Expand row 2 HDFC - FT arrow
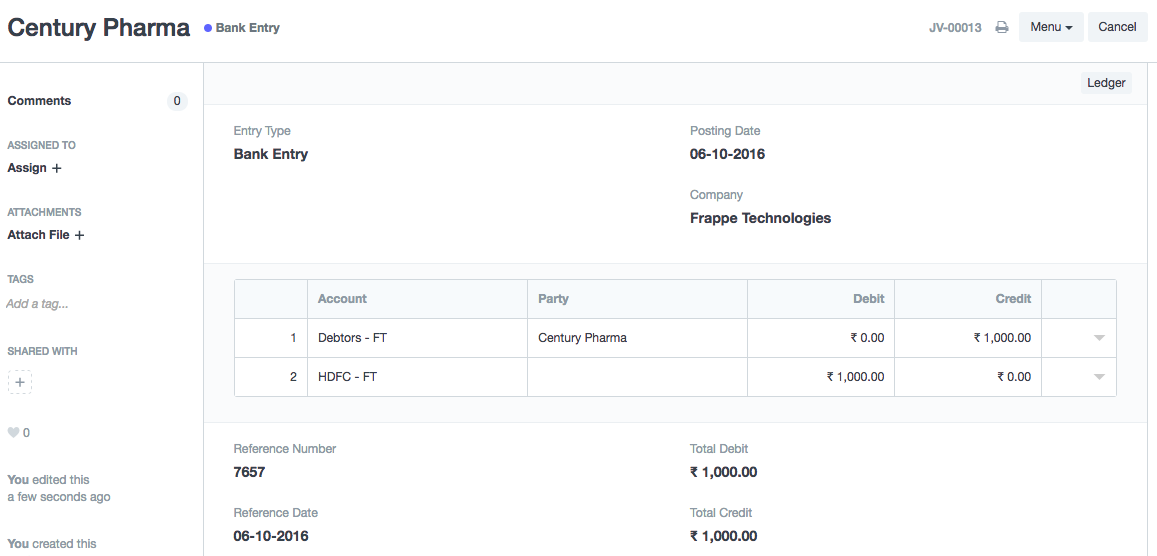Viewport: 1157px width, 556px height. pos(1099,377)
